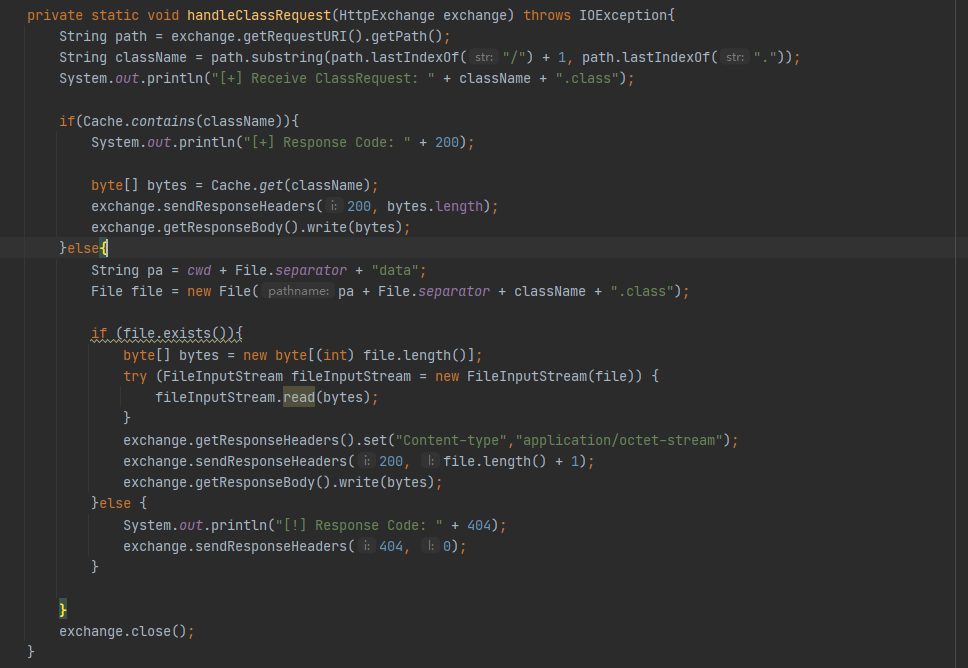Click the handleClassRequest method name
This screenshot has height=668, width=968.
pos(259,15)
